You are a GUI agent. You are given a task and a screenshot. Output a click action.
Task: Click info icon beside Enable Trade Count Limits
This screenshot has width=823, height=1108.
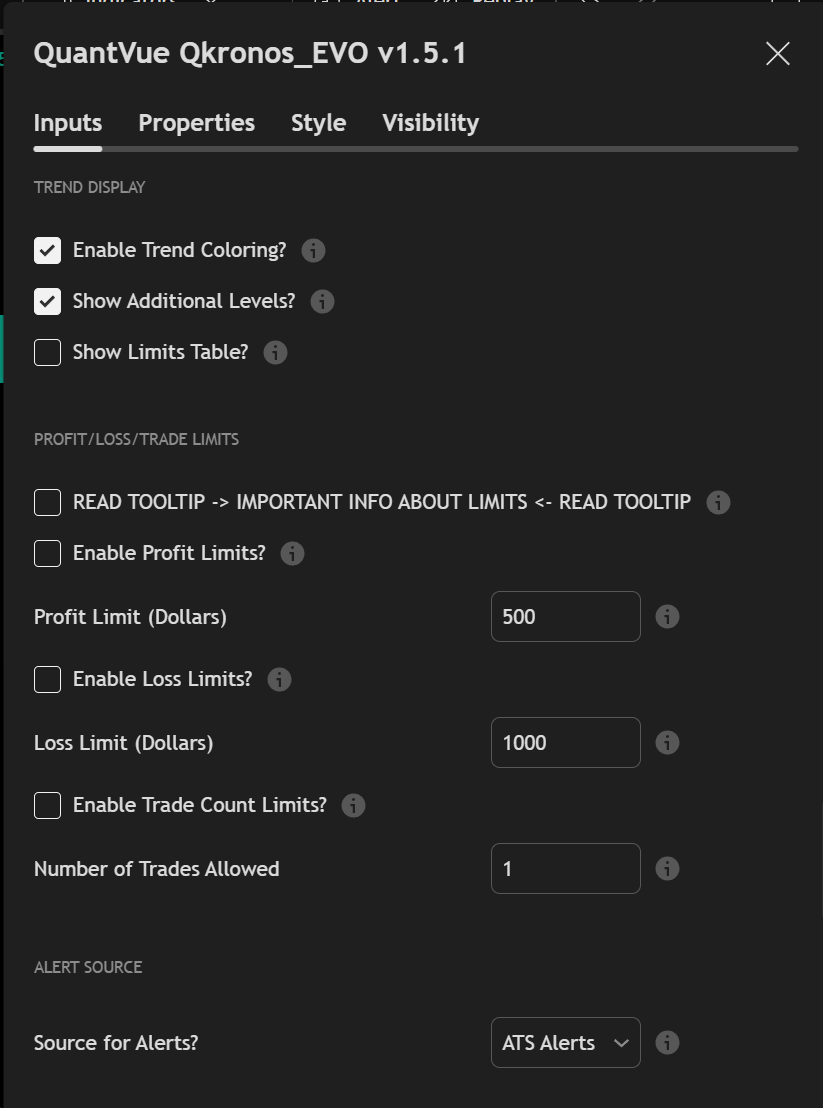pyautogui.click(x=353, y=805)
